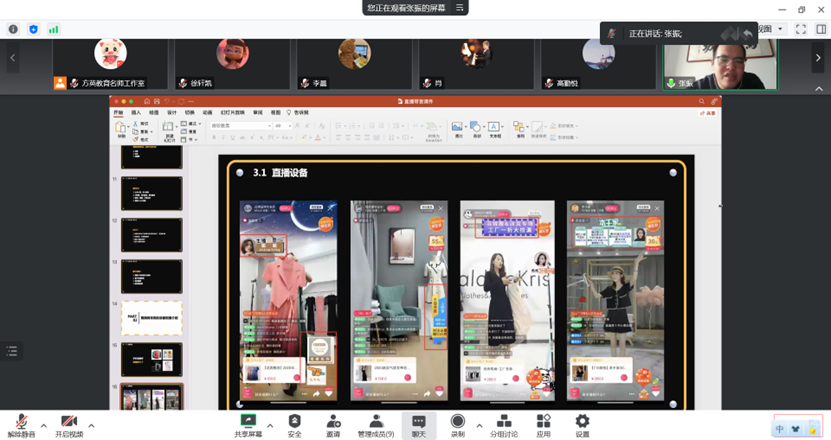Turn on camera with 开启视频
Image resolution: width=831 pixels, height=440 pixels.
click(68, 422)
